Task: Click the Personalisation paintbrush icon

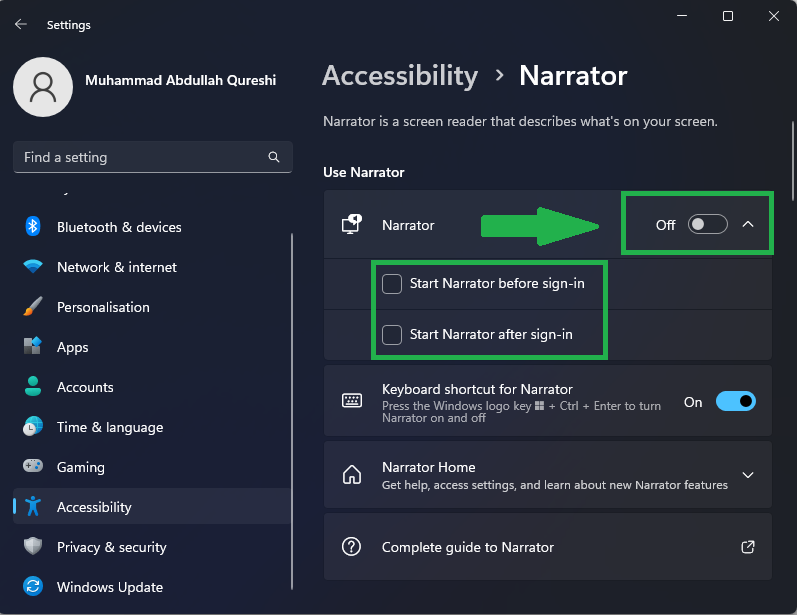Action: [x=33, y=307]
